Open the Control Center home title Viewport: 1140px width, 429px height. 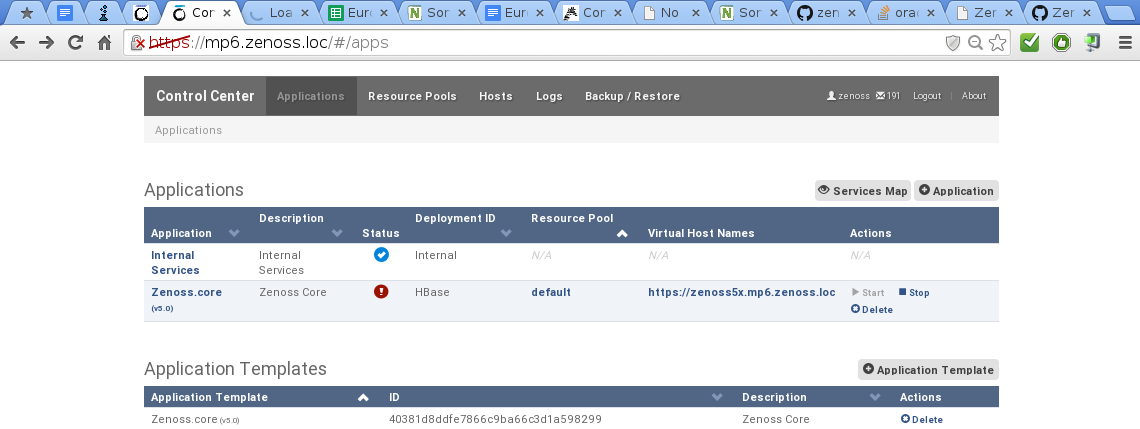205,96
